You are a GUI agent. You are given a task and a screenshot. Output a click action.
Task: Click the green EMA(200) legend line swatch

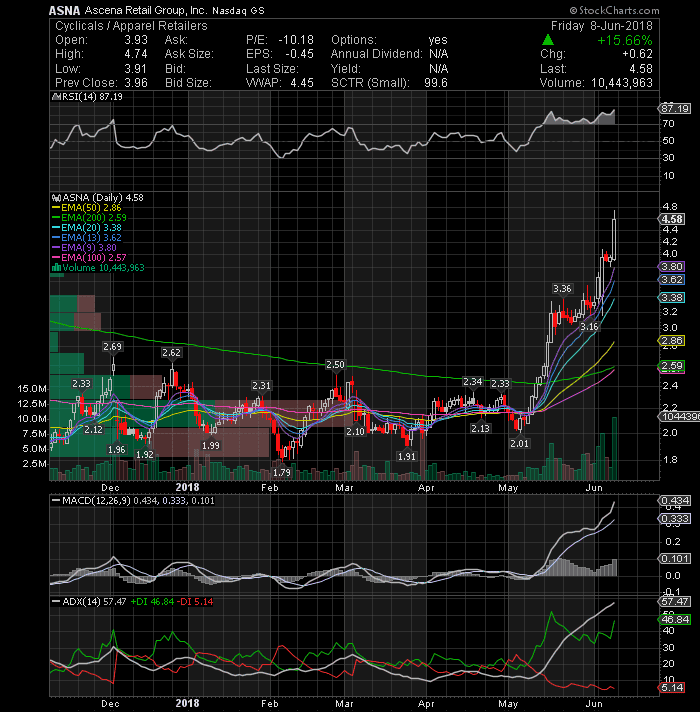tap(56, 218)
